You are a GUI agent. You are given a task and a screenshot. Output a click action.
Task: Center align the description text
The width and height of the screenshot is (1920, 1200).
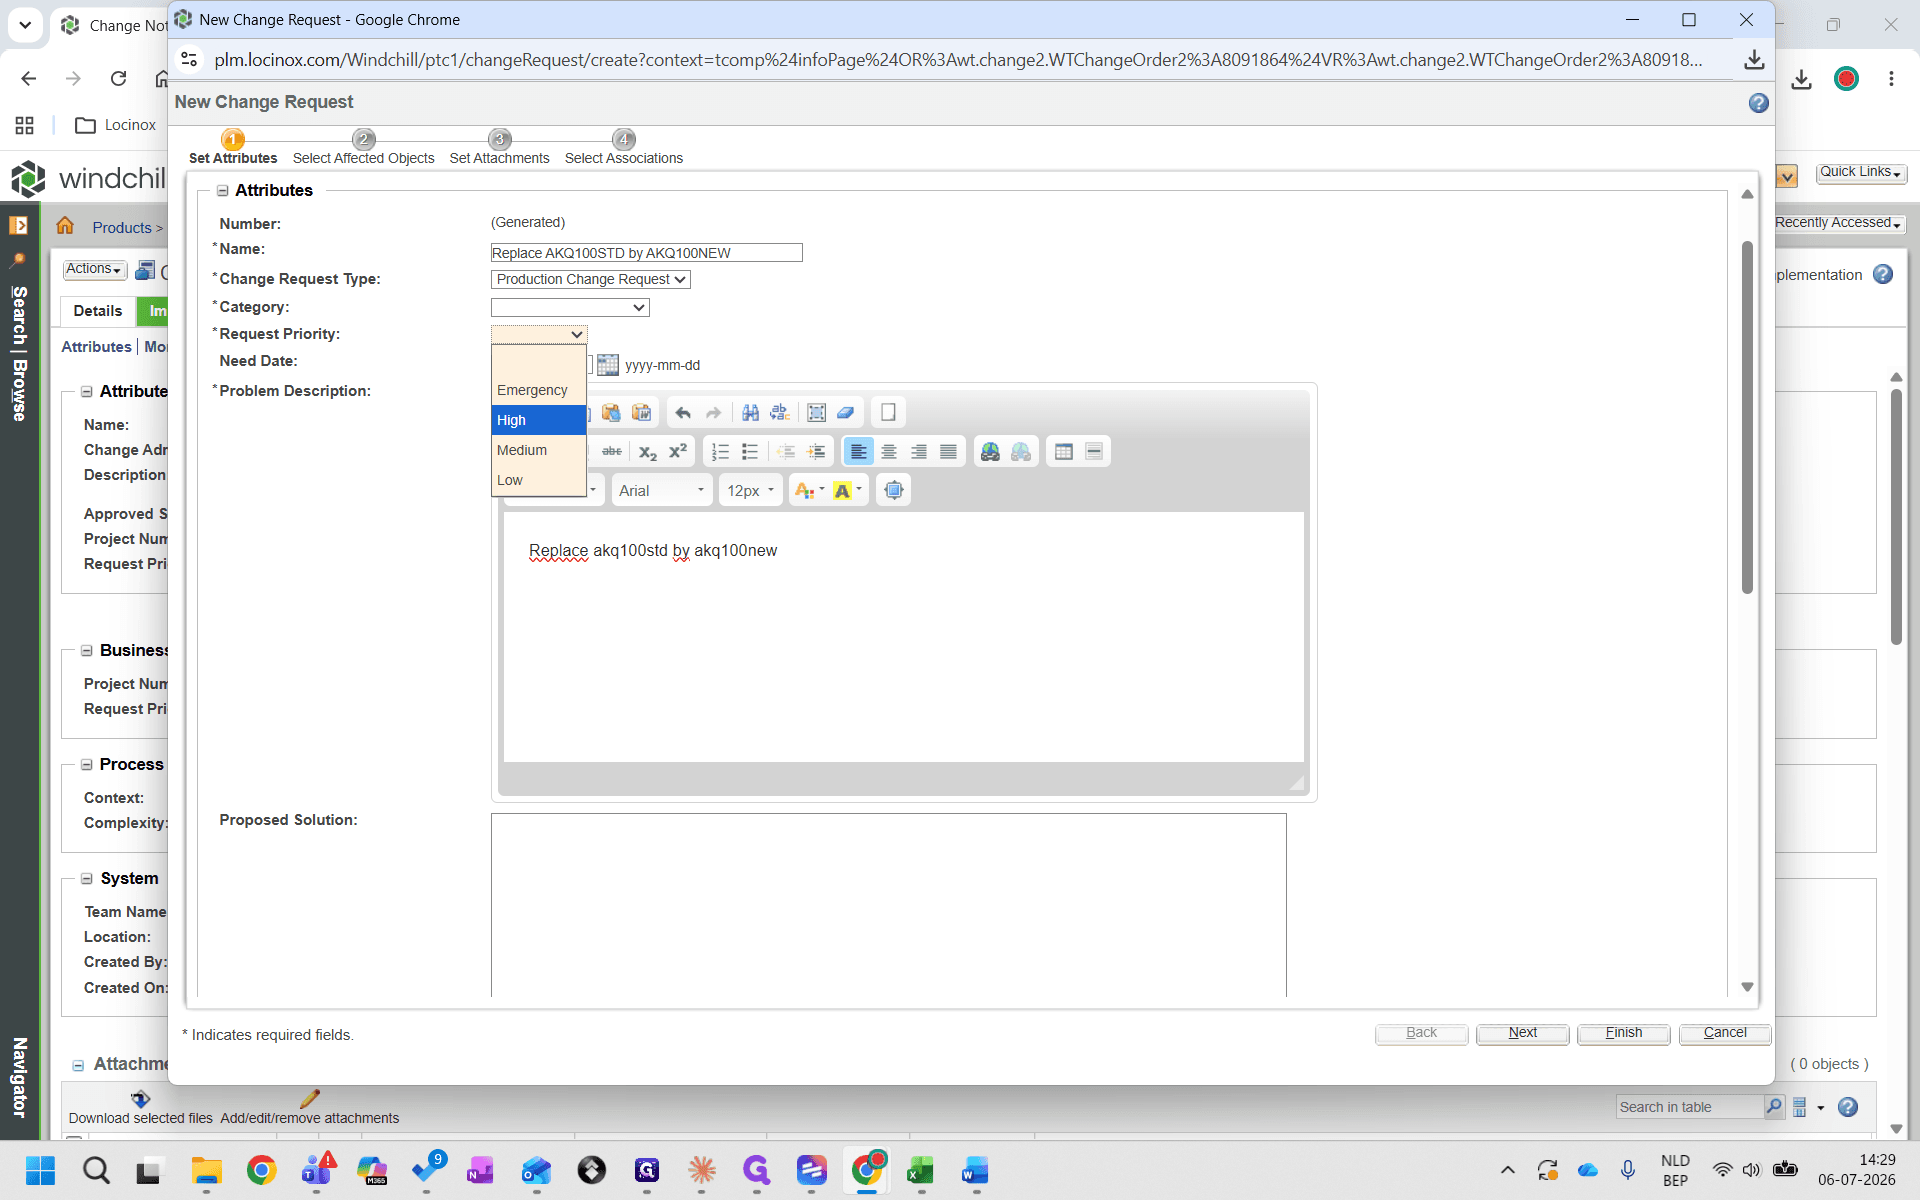(x=888, y=452)
